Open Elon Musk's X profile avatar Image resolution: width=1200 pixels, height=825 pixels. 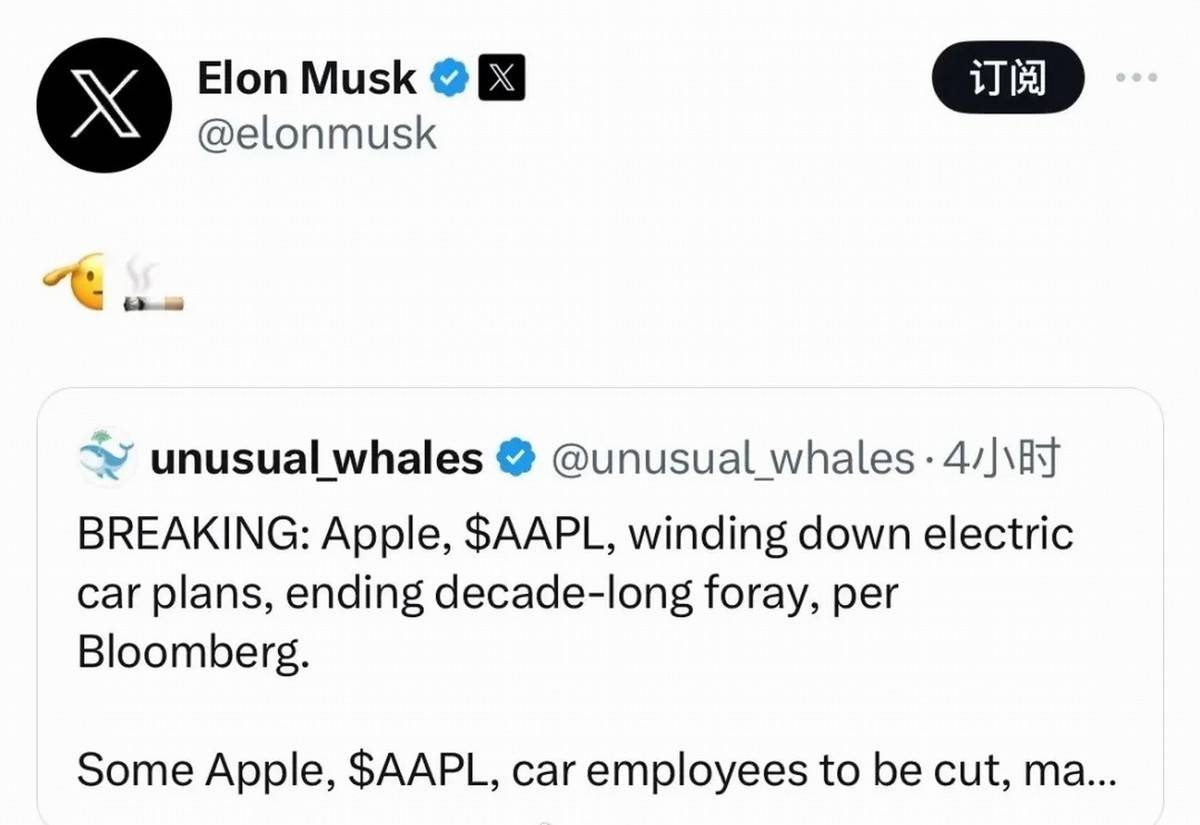tap(104, 105)
